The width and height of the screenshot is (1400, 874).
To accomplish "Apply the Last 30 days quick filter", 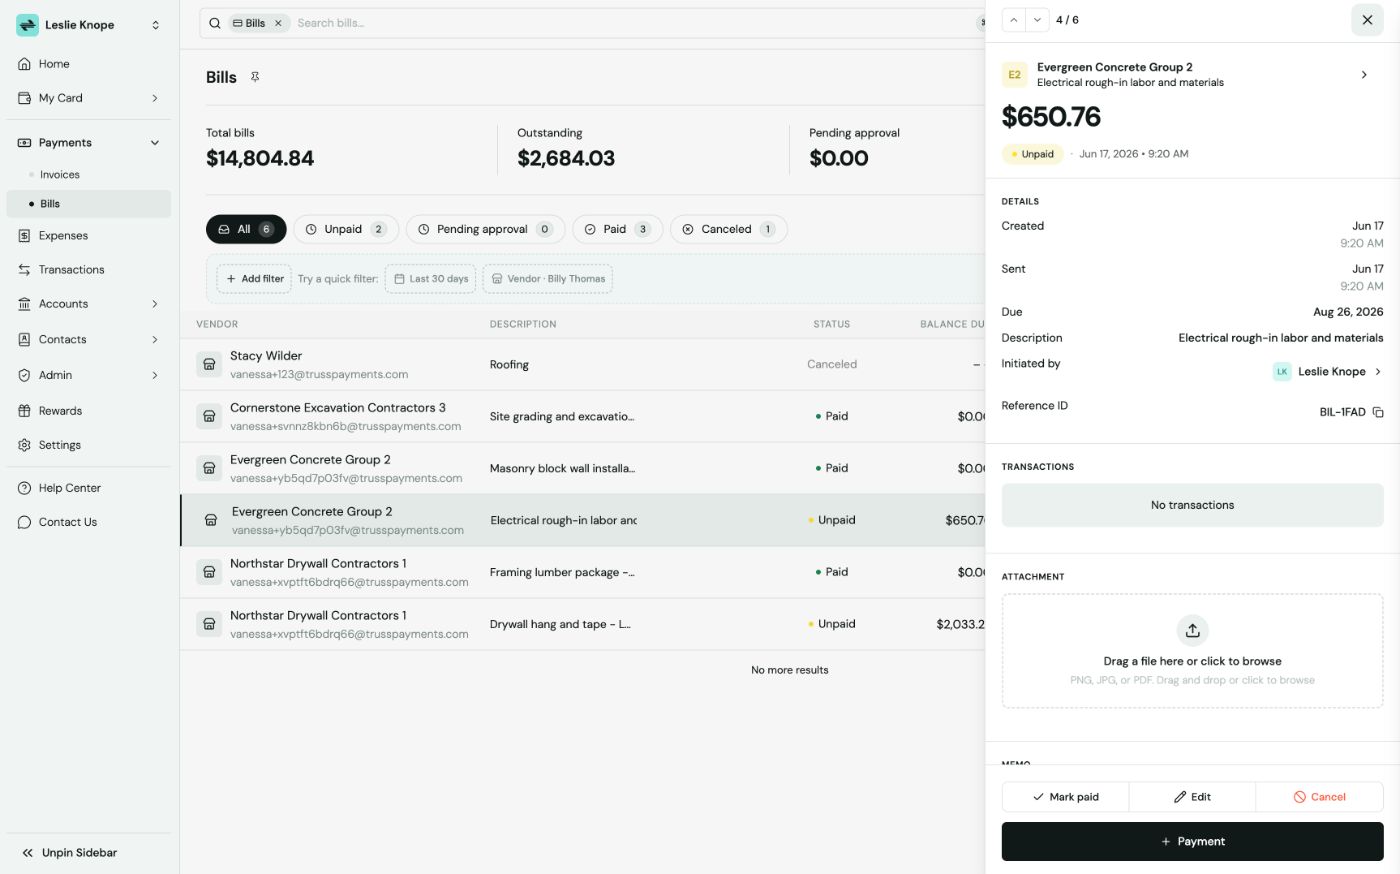I will click(430, 279).
